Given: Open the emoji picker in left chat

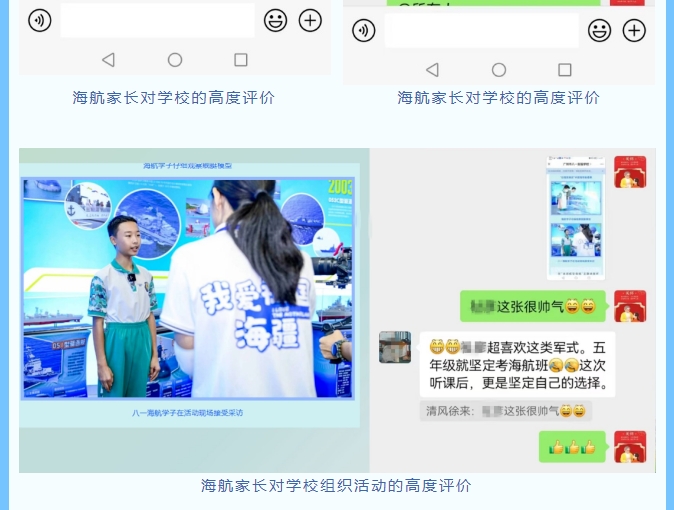Looking at the screenshot, I should point(275,20).
